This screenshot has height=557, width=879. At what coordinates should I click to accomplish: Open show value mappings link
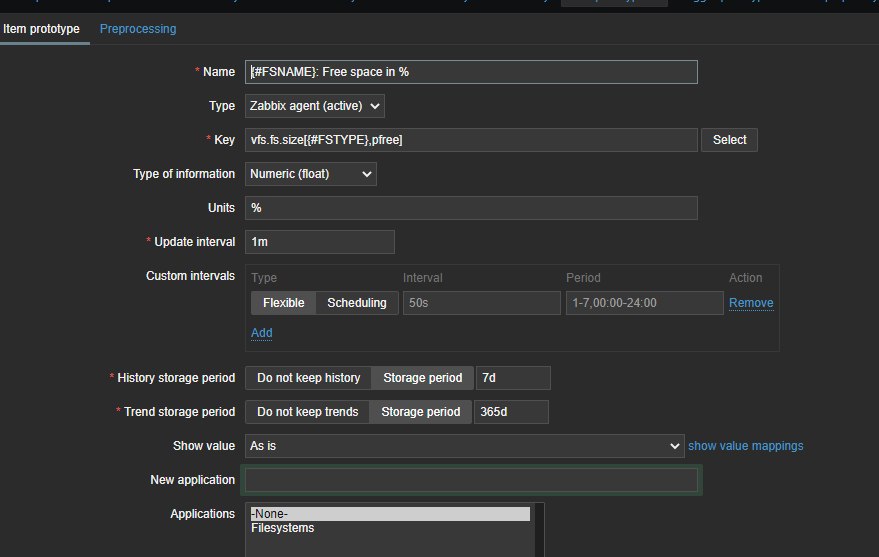point(746,446)
